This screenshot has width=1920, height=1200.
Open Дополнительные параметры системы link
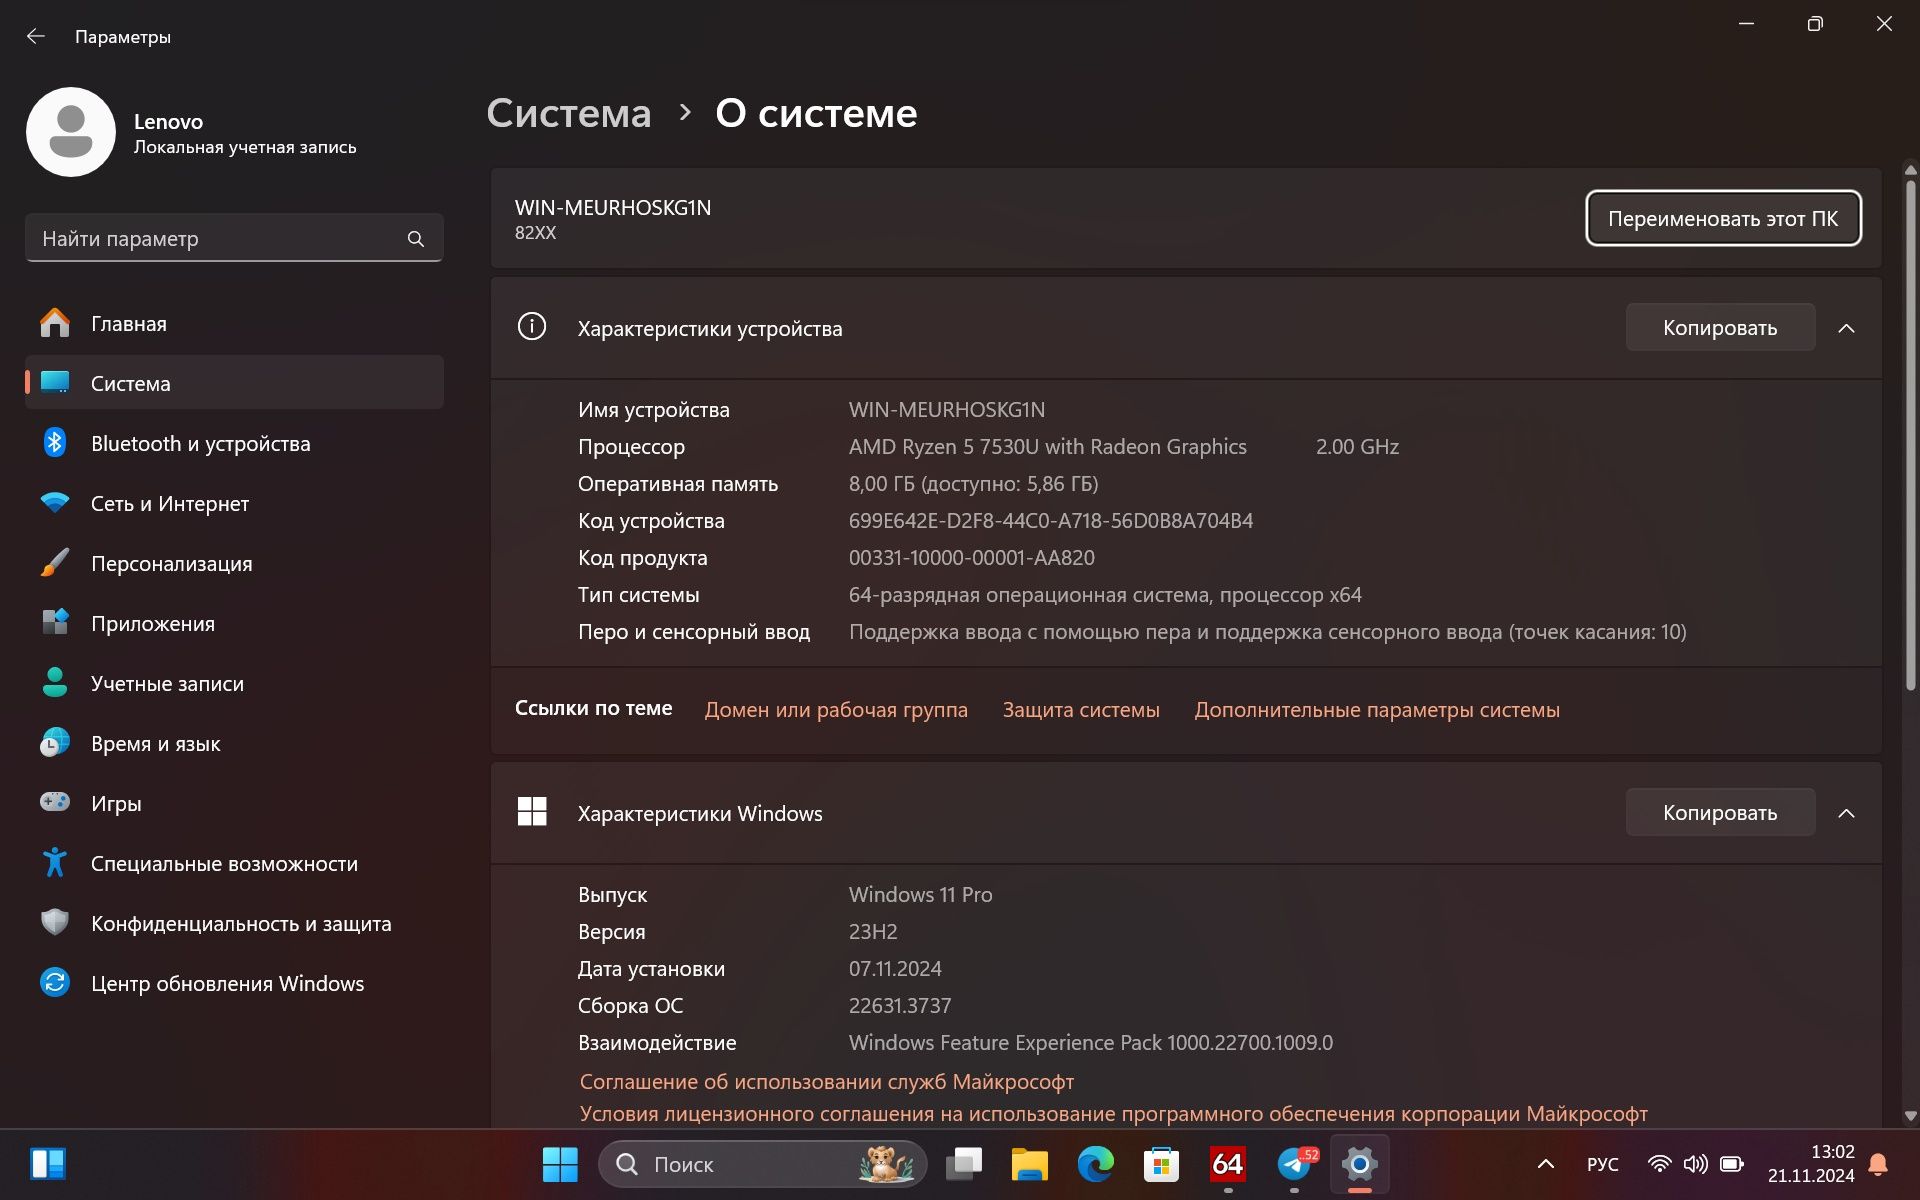tap(1377, 710)
